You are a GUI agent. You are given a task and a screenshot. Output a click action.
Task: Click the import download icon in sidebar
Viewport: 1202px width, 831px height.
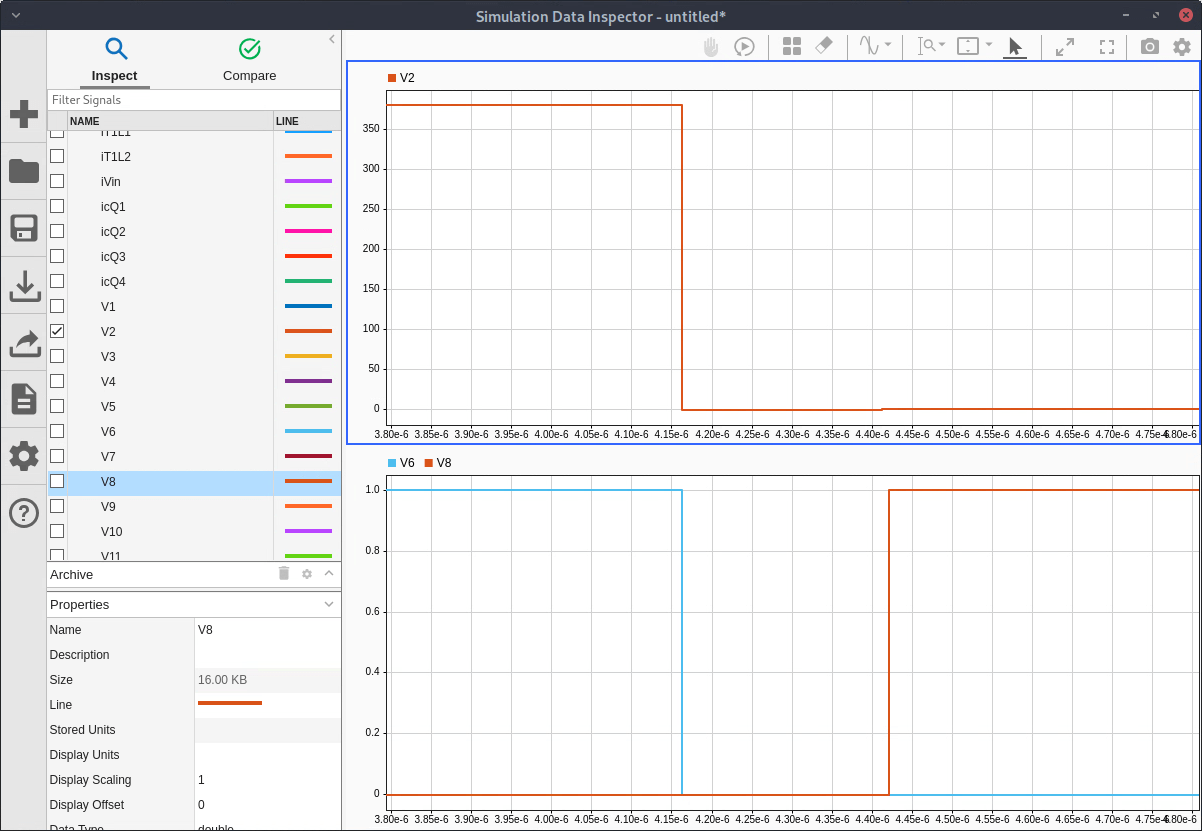24,286
